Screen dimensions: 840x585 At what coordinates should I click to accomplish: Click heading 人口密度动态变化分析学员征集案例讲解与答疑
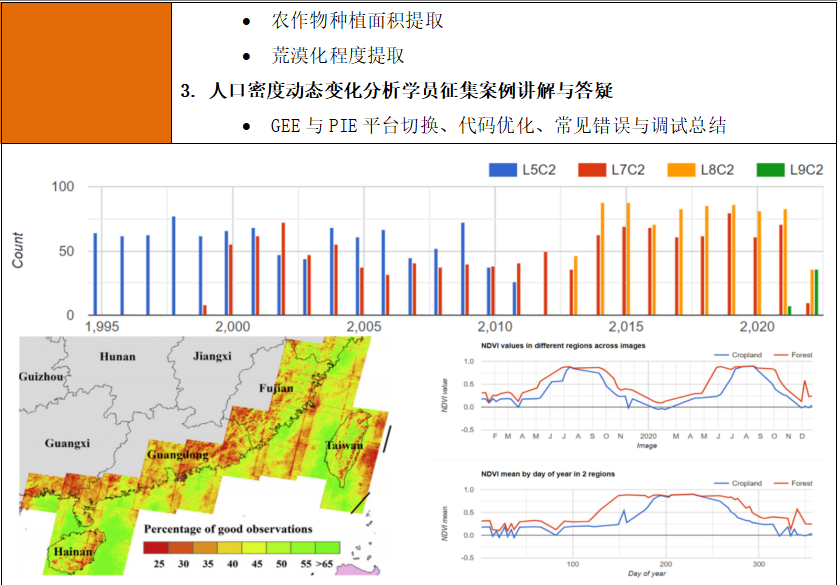(410, 91)
